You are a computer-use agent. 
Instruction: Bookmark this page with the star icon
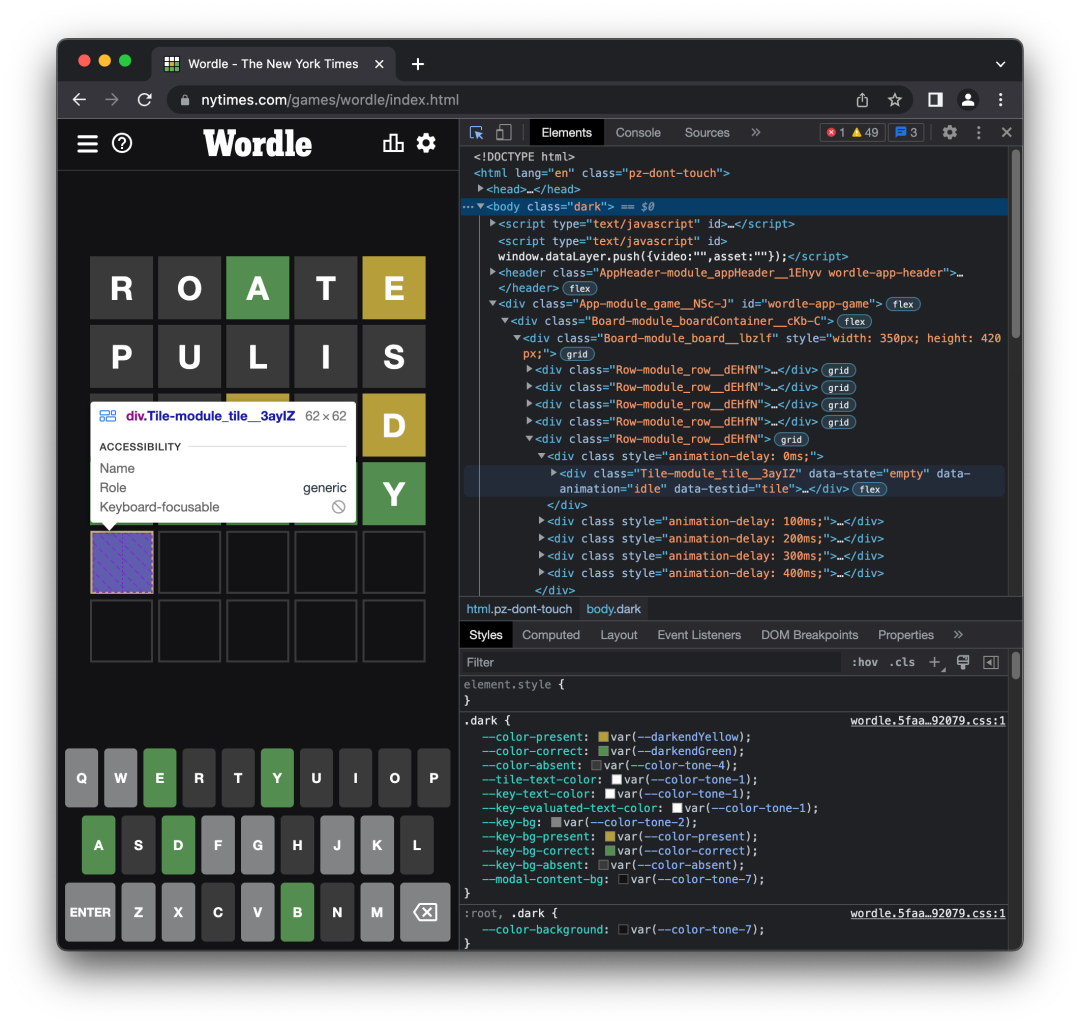895,100
